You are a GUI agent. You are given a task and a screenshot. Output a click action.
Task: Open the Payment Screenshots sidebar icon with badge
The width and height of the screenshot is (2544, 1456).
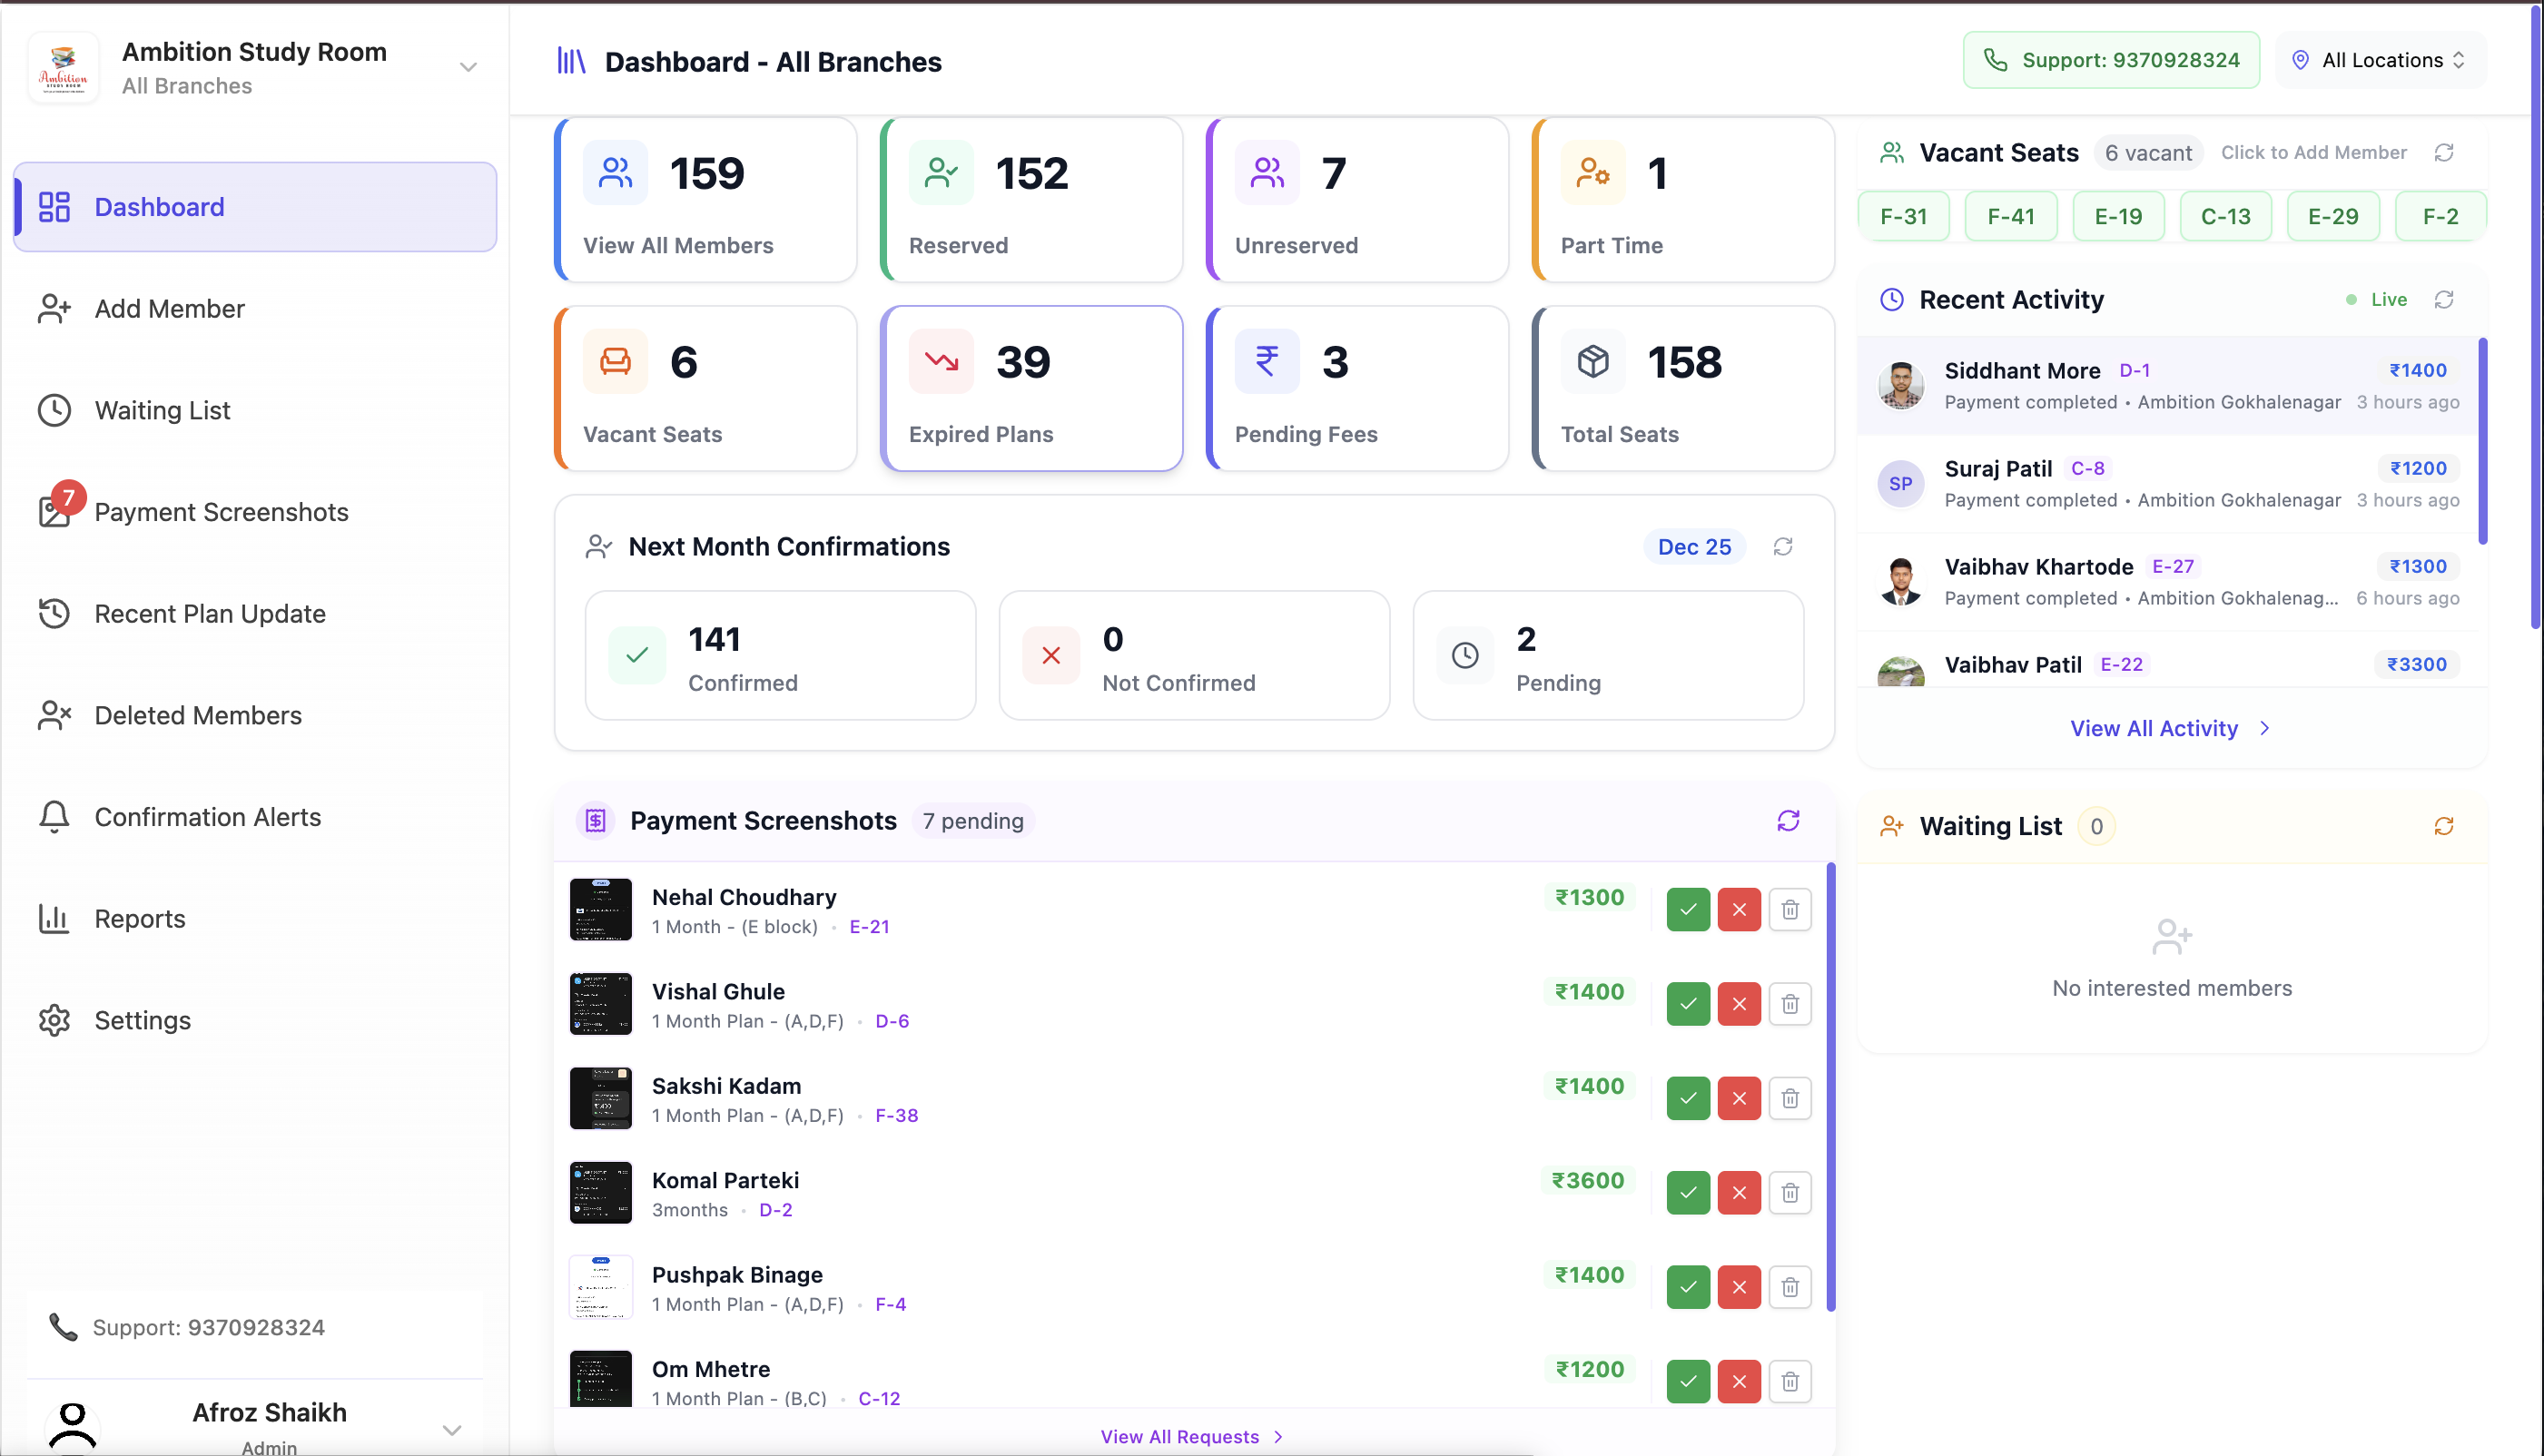click(x=55, y=512)
